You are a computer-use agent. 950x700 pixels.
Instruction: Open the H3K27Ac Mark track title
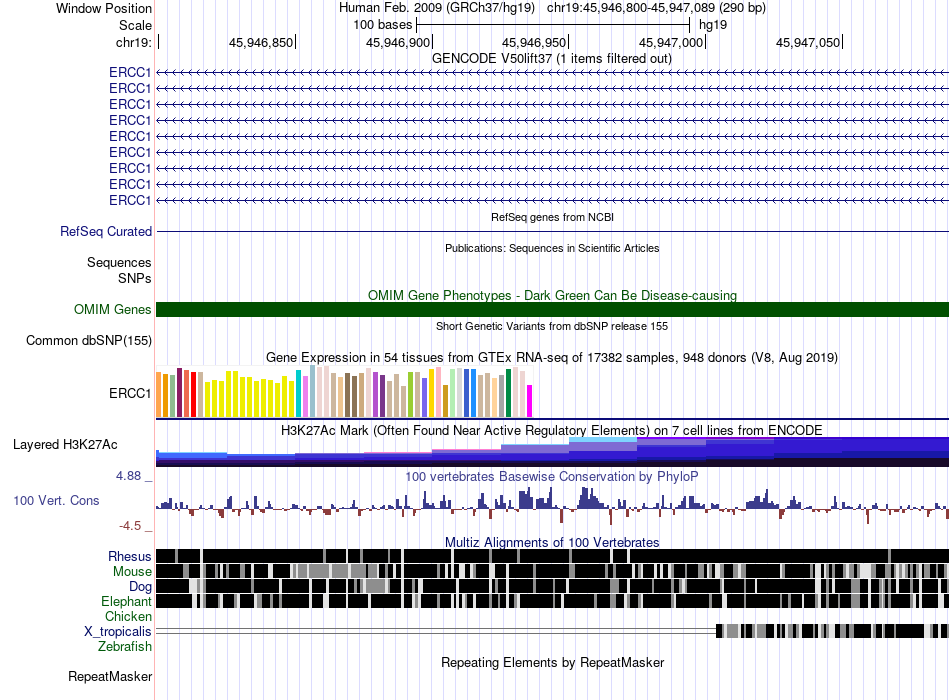click(x=552, y=430)
